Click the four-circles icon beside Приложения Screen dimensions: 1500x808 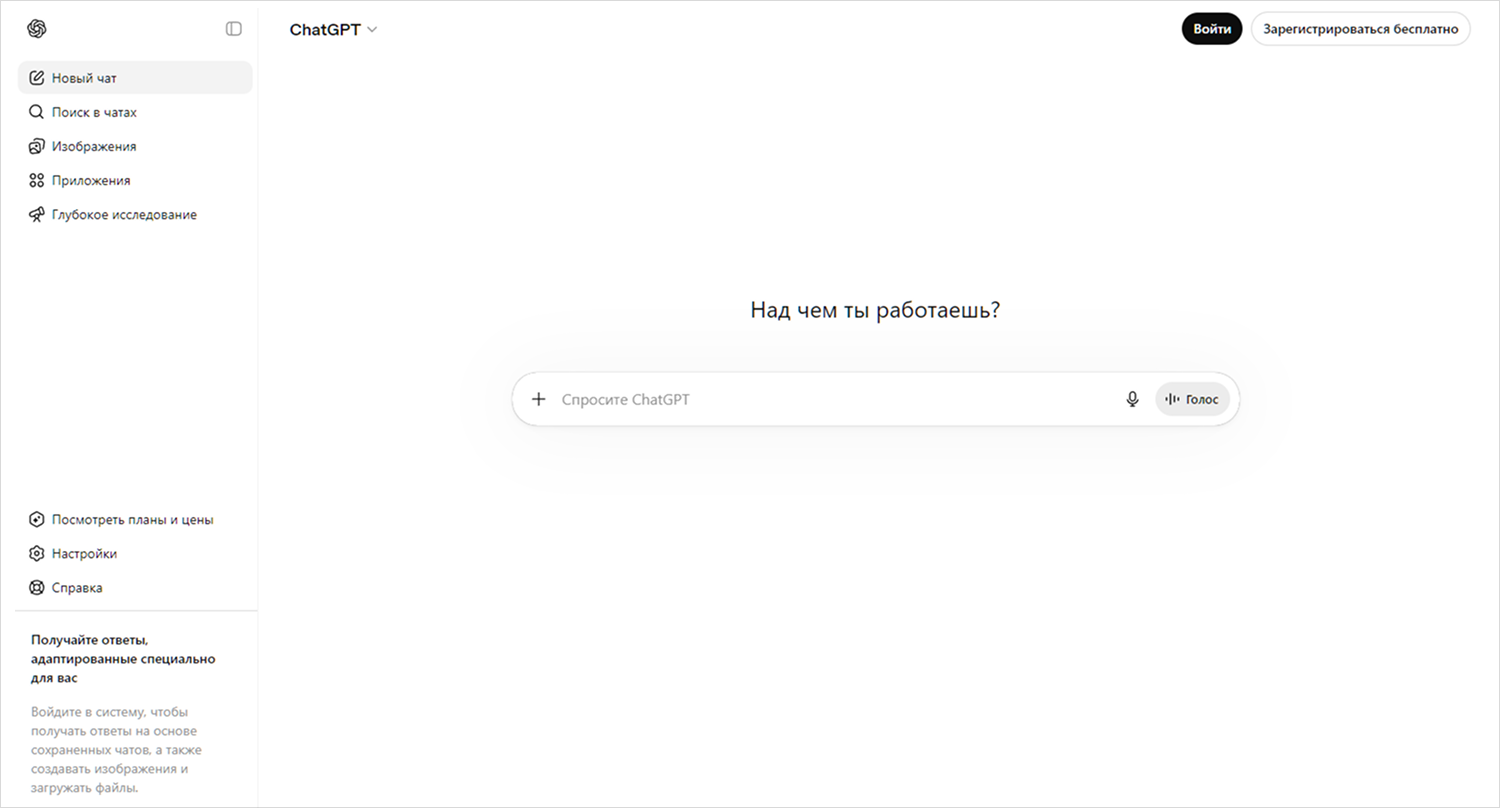click(x=37, y=180)
